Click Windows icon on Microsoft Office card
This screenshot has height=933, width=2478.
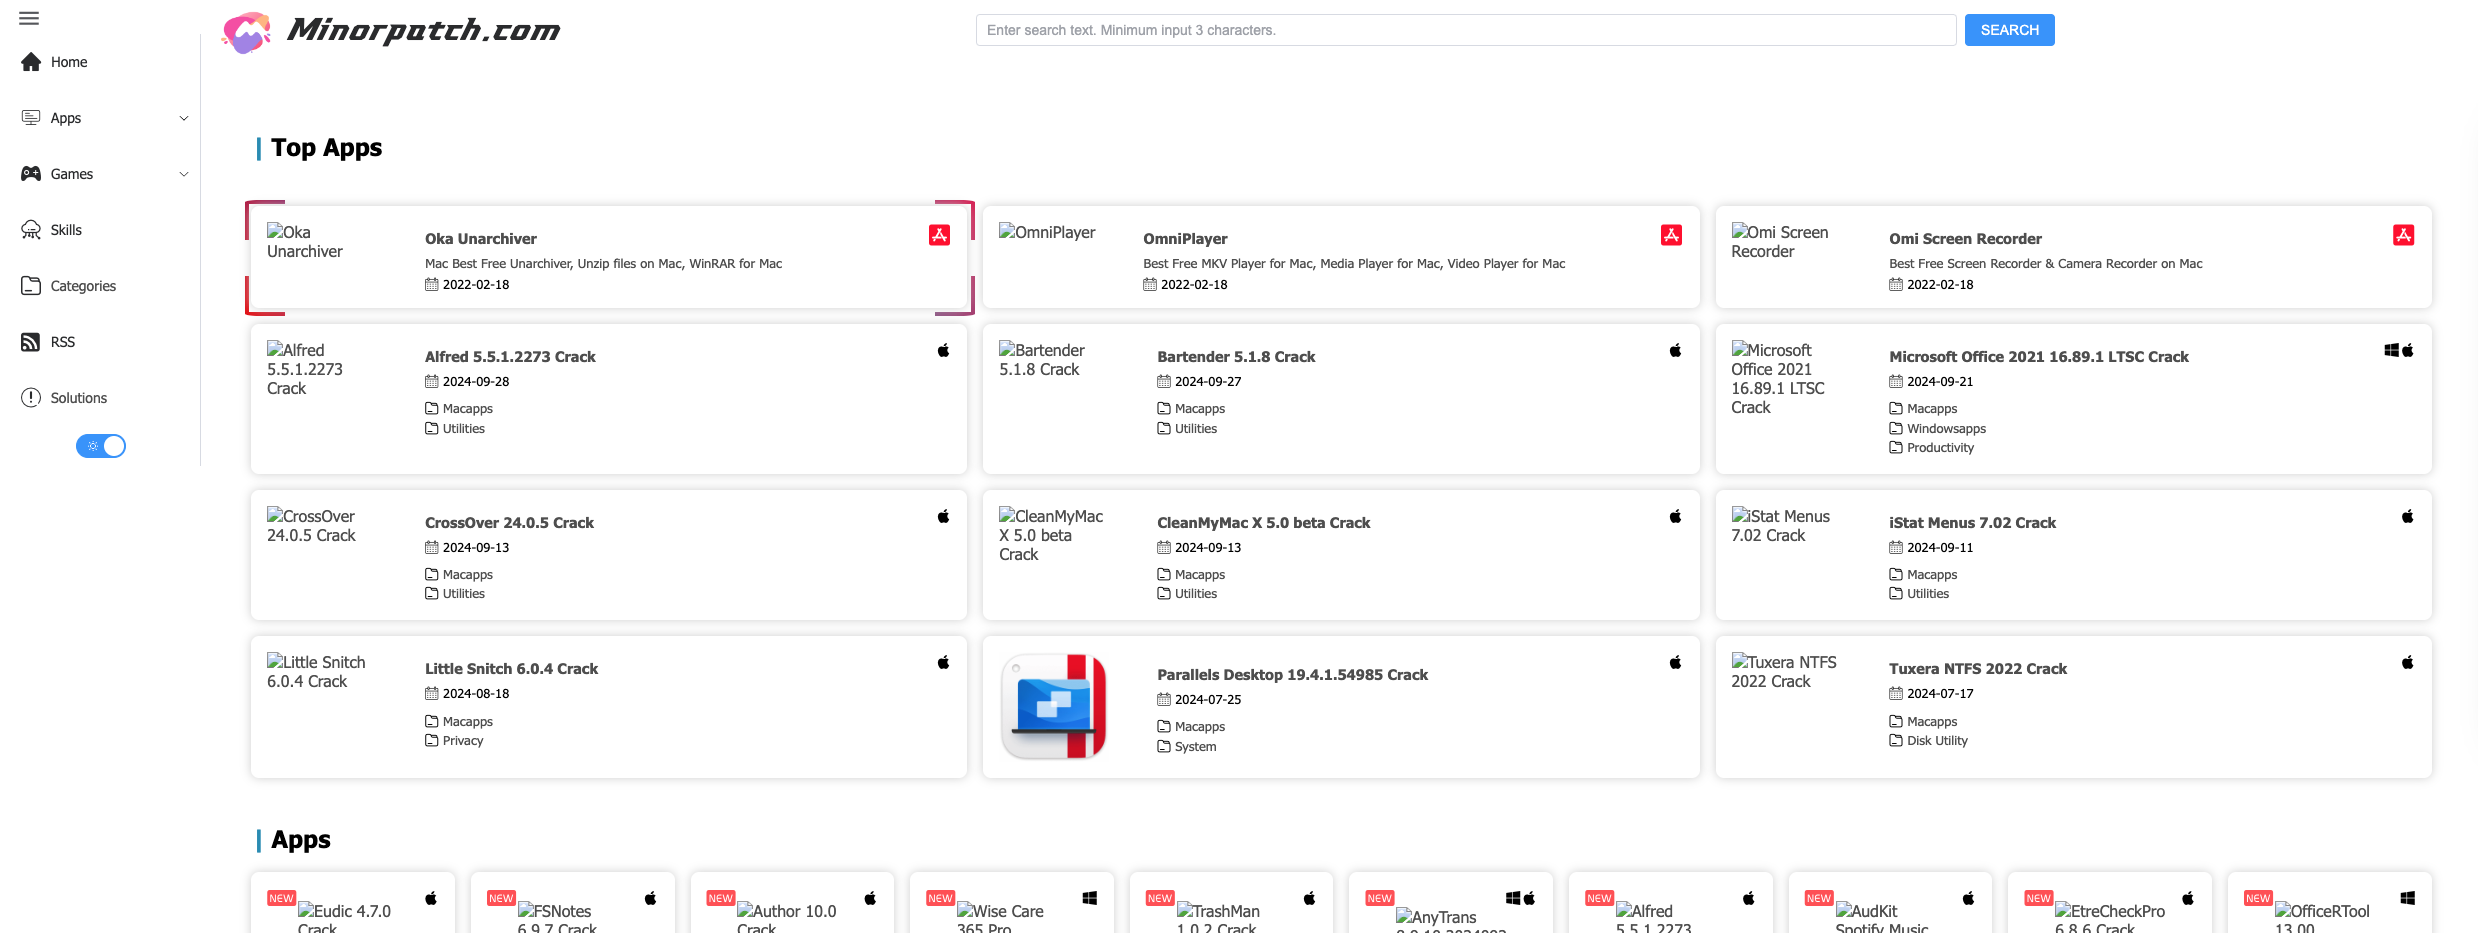(2392, 350)
